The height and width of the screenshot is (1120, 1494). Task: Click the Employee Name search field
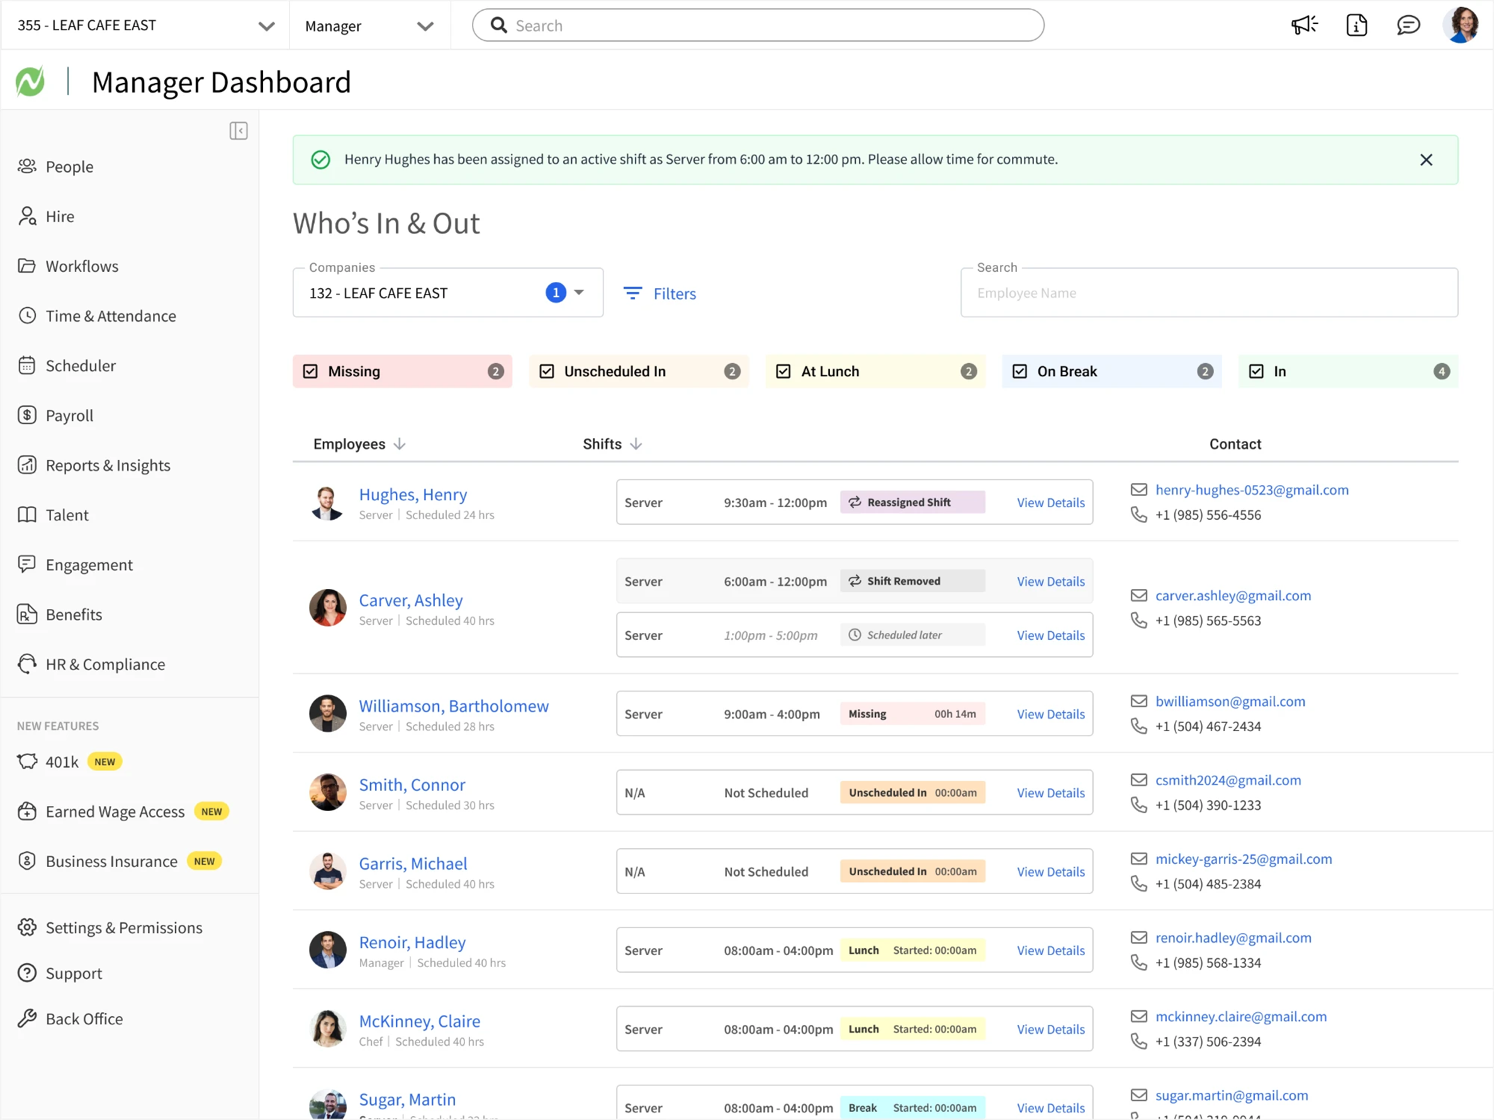[1209, 293]
